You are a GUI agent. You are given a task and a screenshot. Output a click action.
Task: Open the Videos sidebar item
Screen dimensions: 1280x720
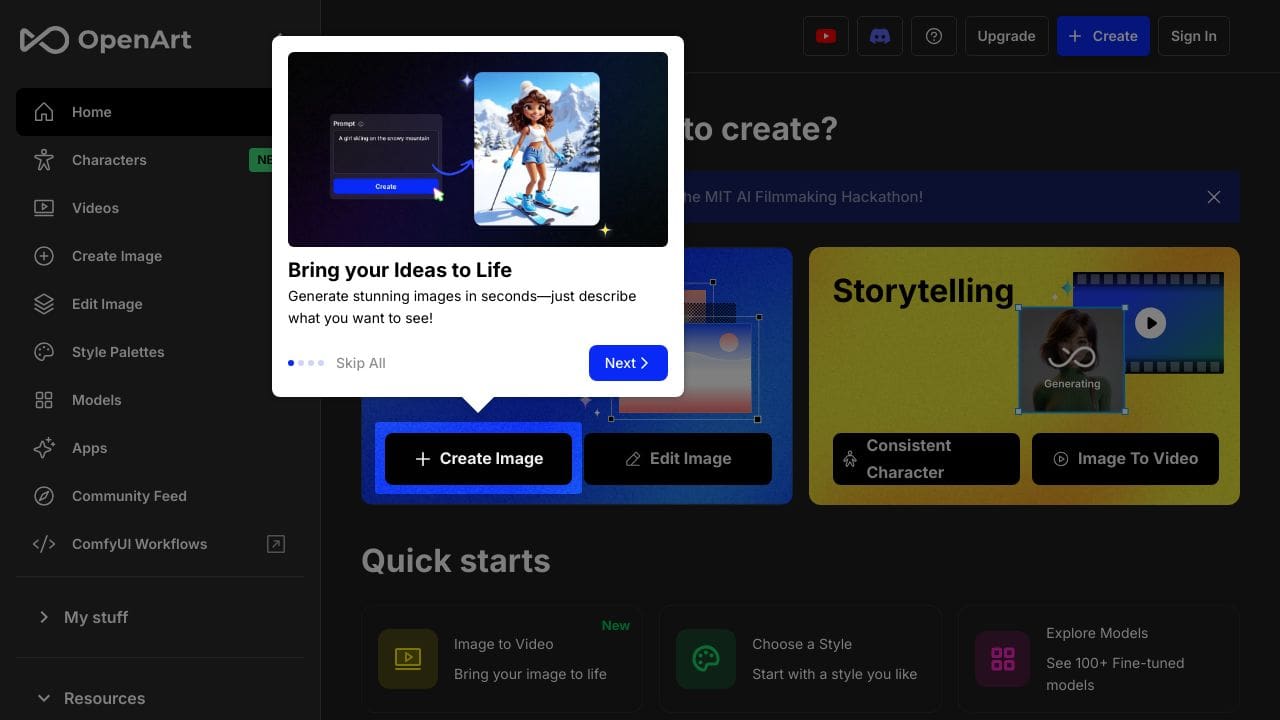(160, 208)
